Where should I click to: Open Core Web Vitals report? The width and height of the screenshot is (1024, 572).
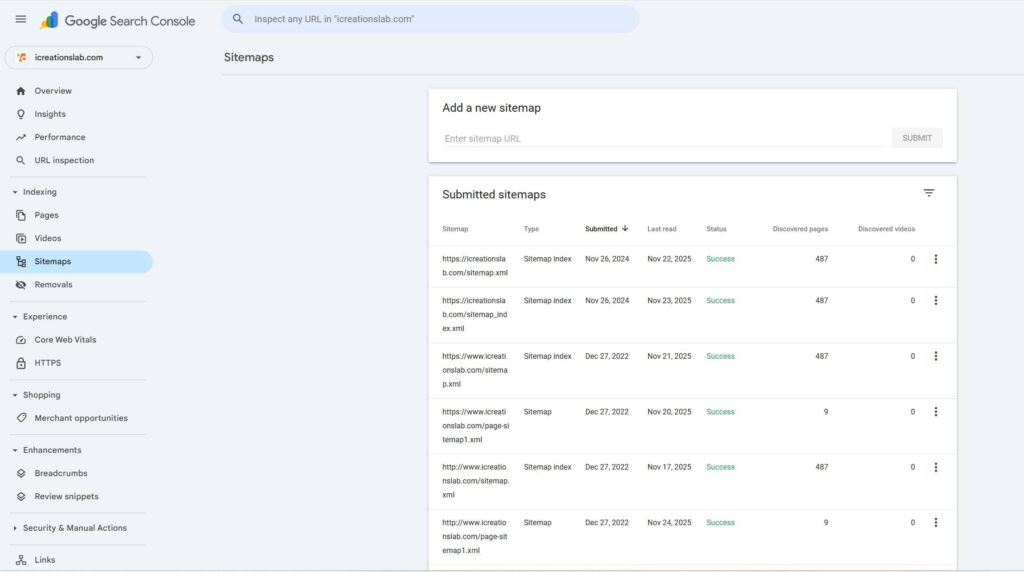(x=65, y=340)
